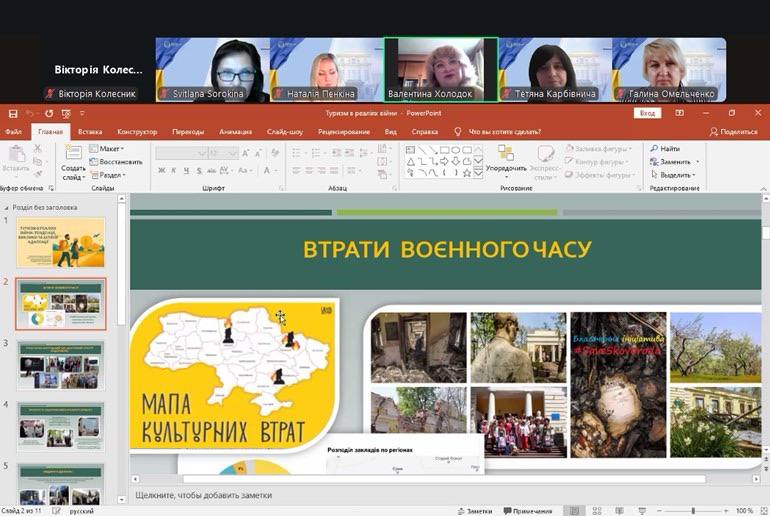Select slide 3 thumbnail in the slide panel
The image size is (770, 516).
(60, 365)
